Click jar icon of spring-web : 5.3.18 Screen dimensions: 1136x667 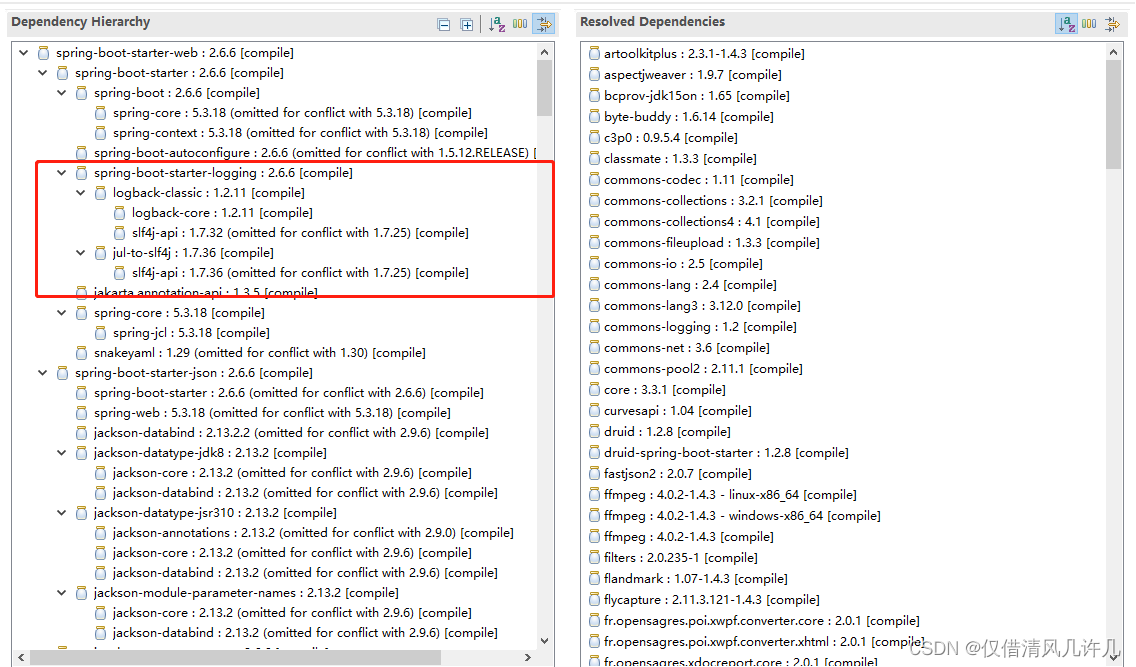[x=82, y=413]
